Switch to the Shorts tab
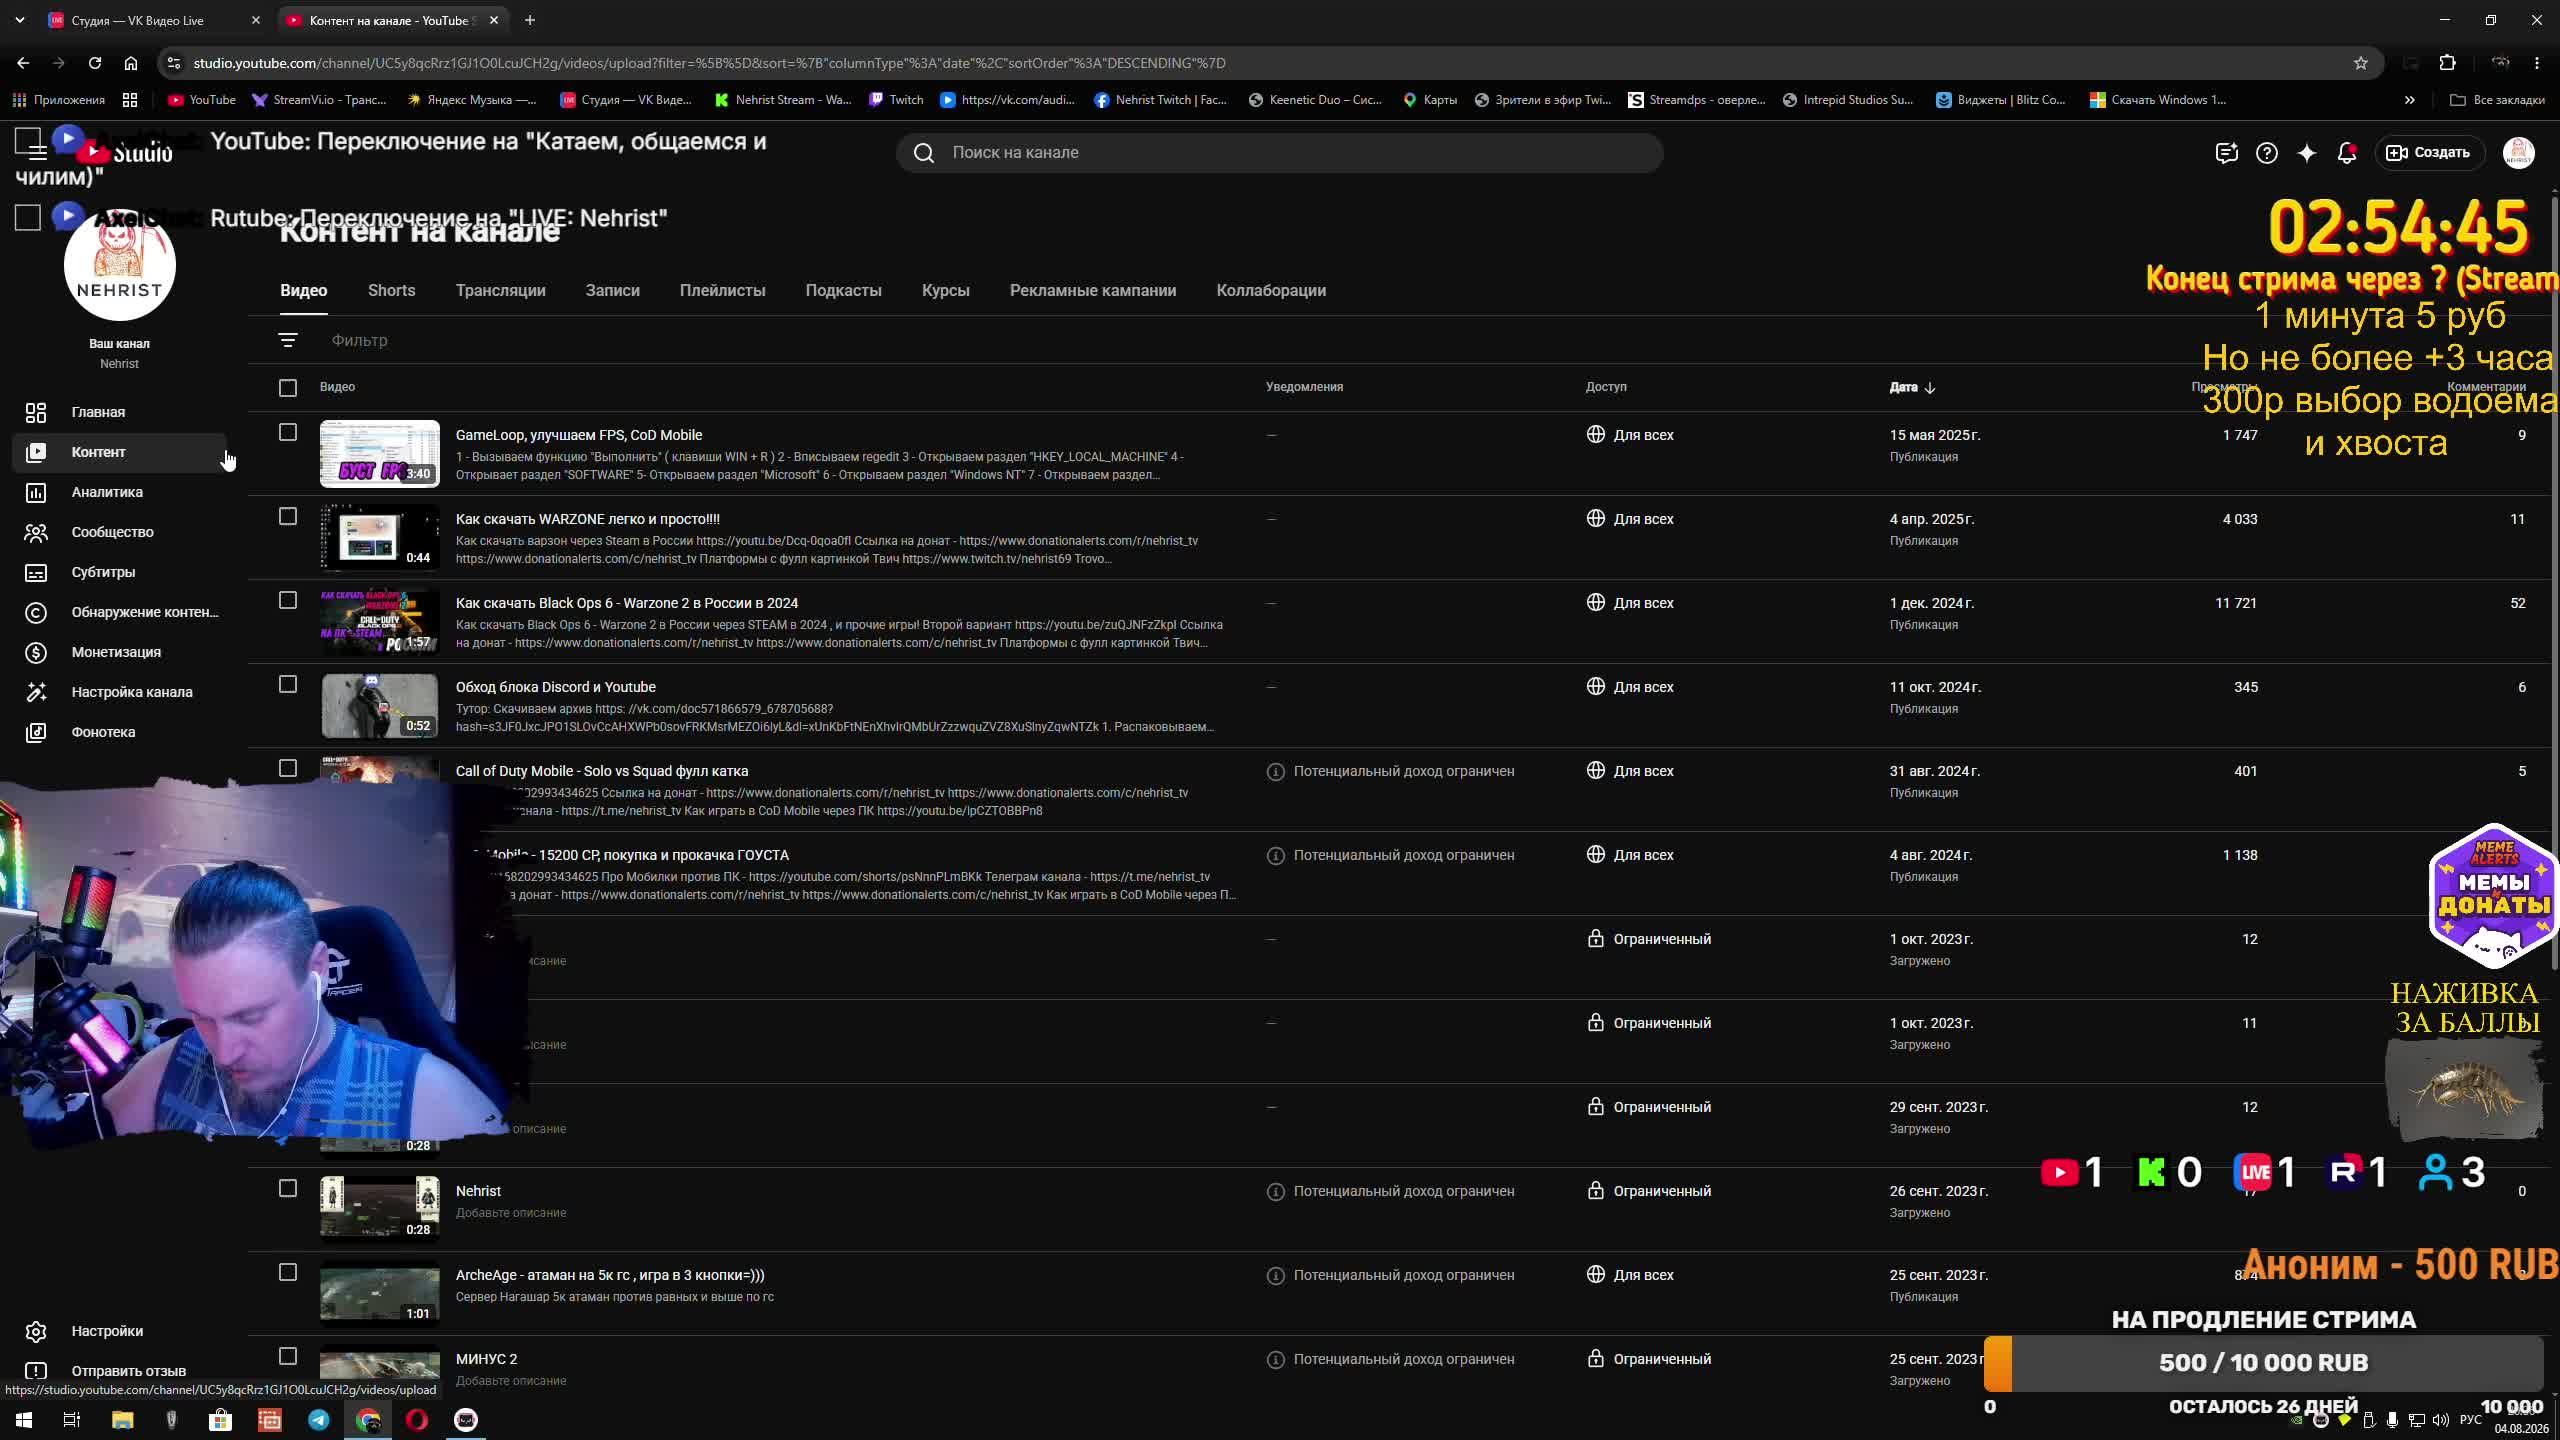The width and height of the screenshot is (2560, 1440). pos(391,291)
